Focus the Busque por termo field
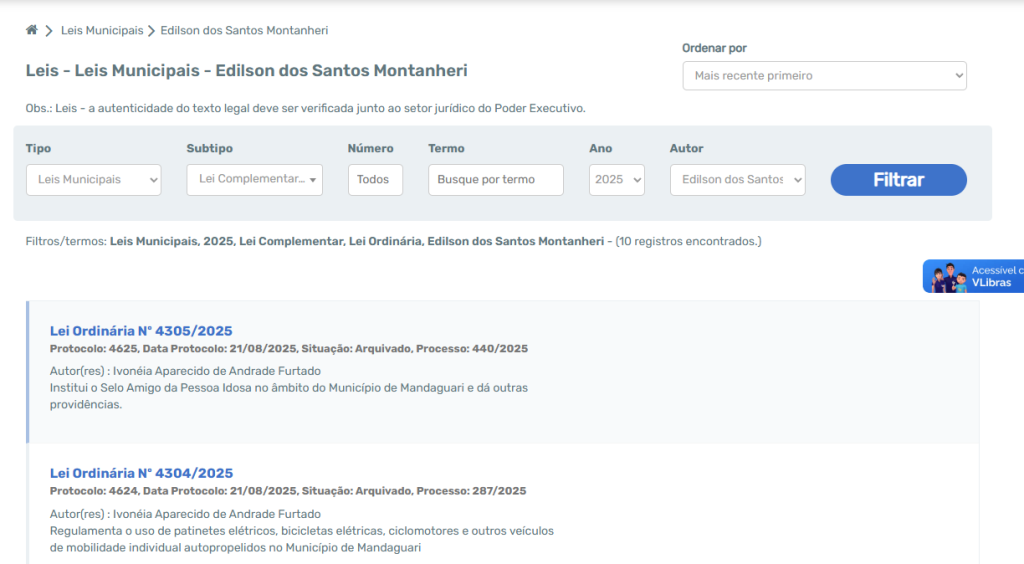Image resolution: width=1024 pixels, height=564 pixels. tap(495, 180)
